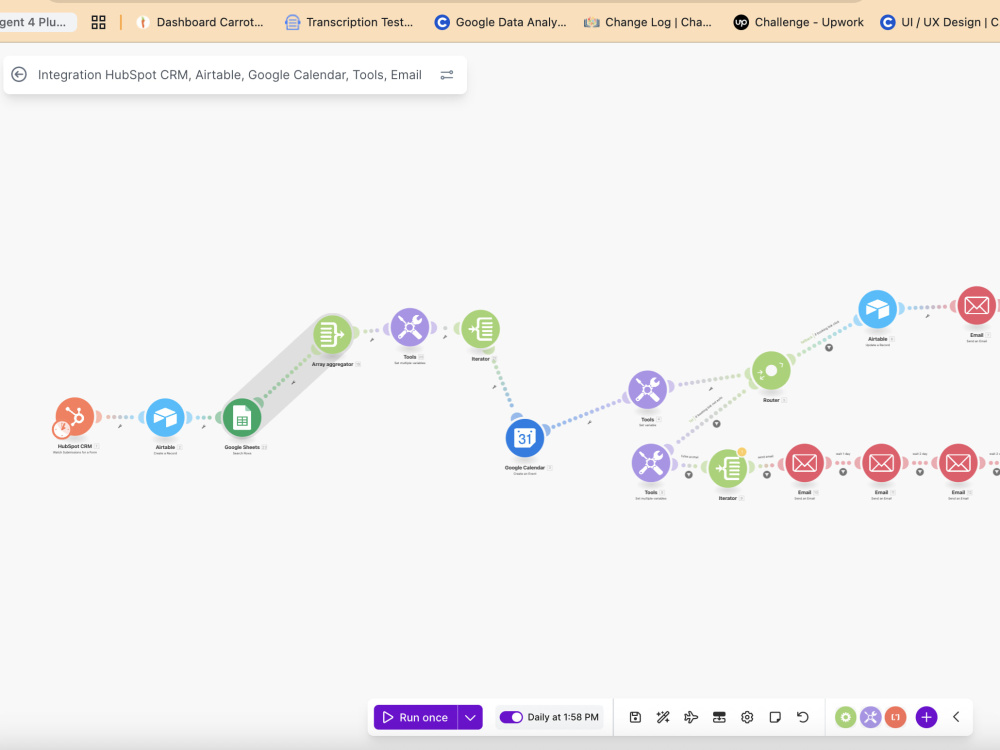Open filter between Router and Airtable Update
1000x750 pixels.
(829, 348)
